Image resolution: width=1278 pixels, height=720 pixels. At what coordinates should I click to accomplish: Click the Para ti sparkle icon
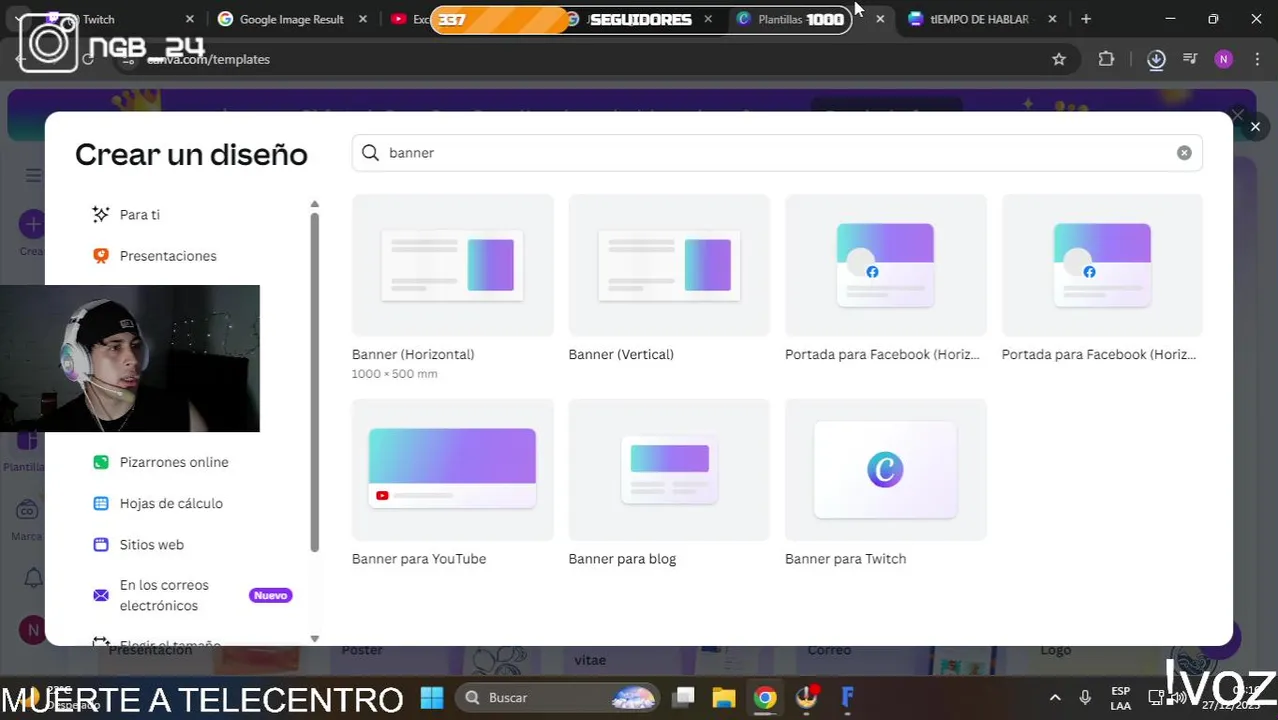[100, 215]
